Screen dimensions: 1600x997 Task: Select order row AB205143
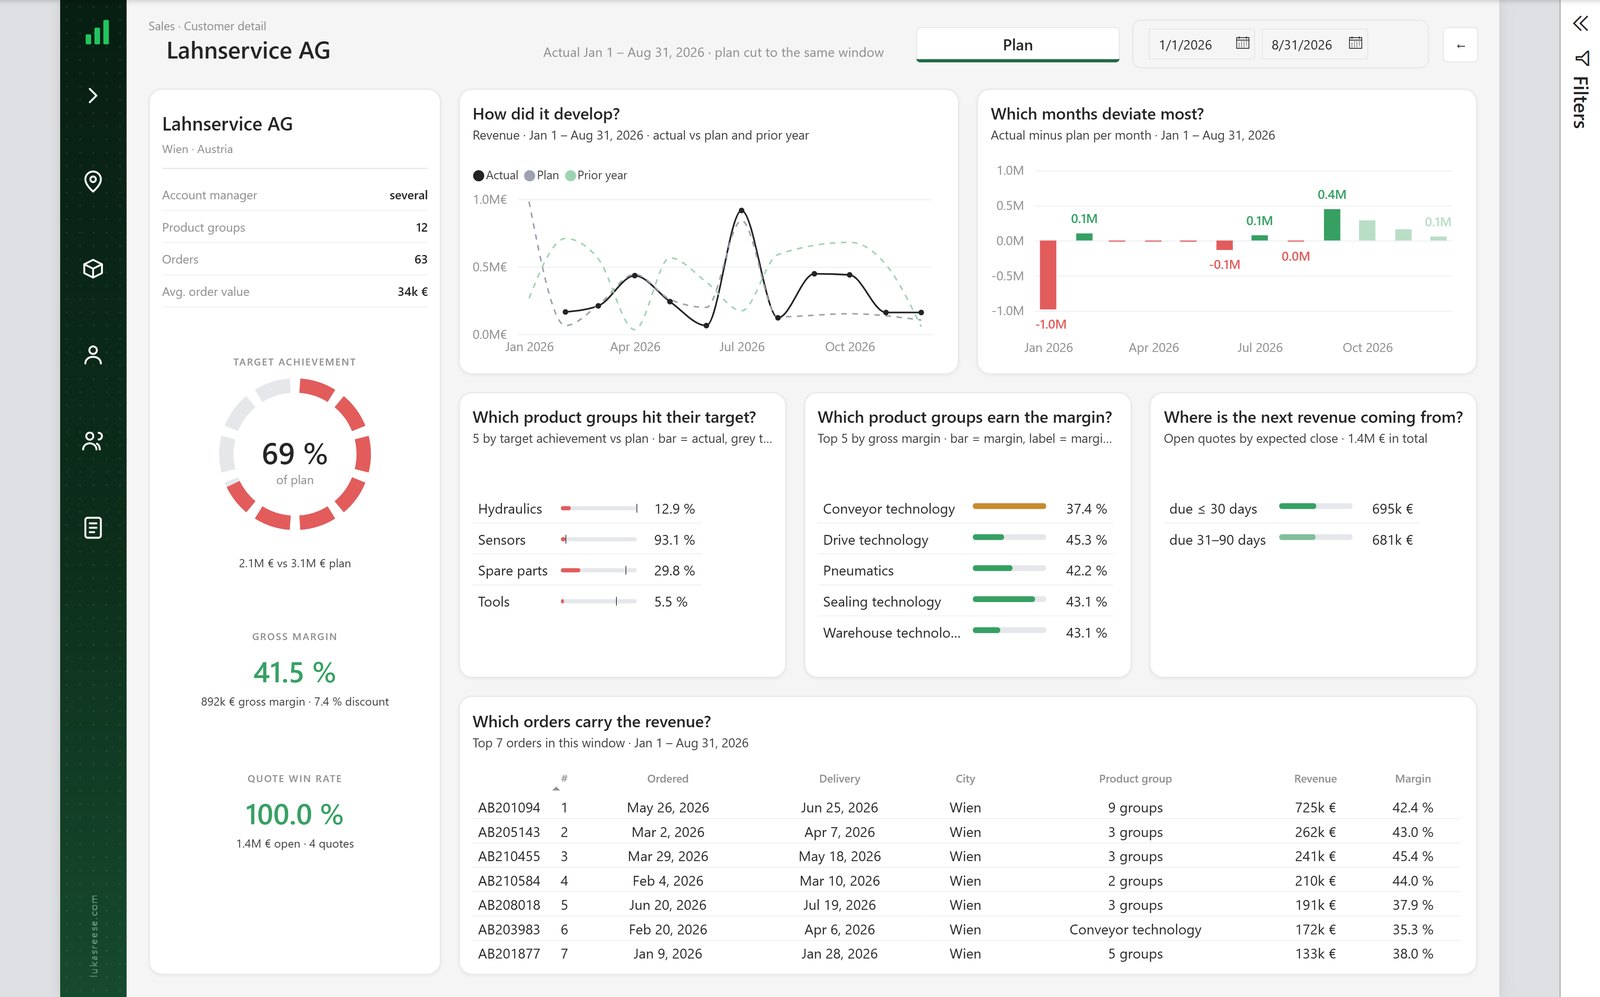[x=967, y=832]
